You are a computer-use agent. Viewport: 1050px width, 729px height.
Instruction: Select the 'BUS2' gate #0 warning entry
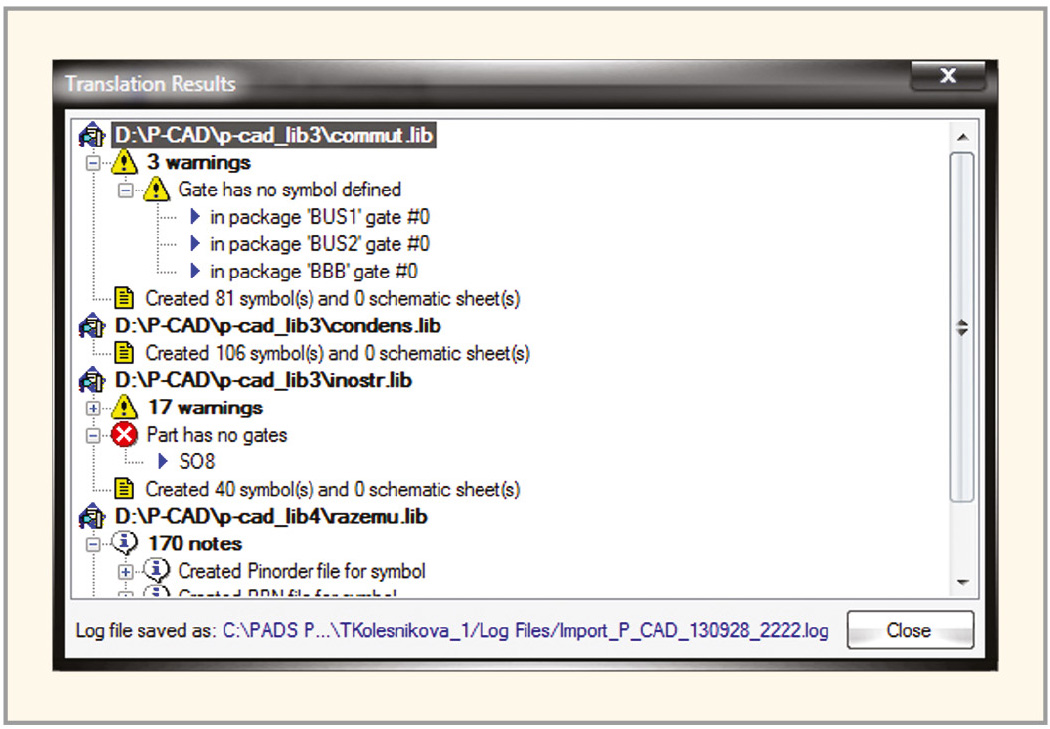point(320,244)
